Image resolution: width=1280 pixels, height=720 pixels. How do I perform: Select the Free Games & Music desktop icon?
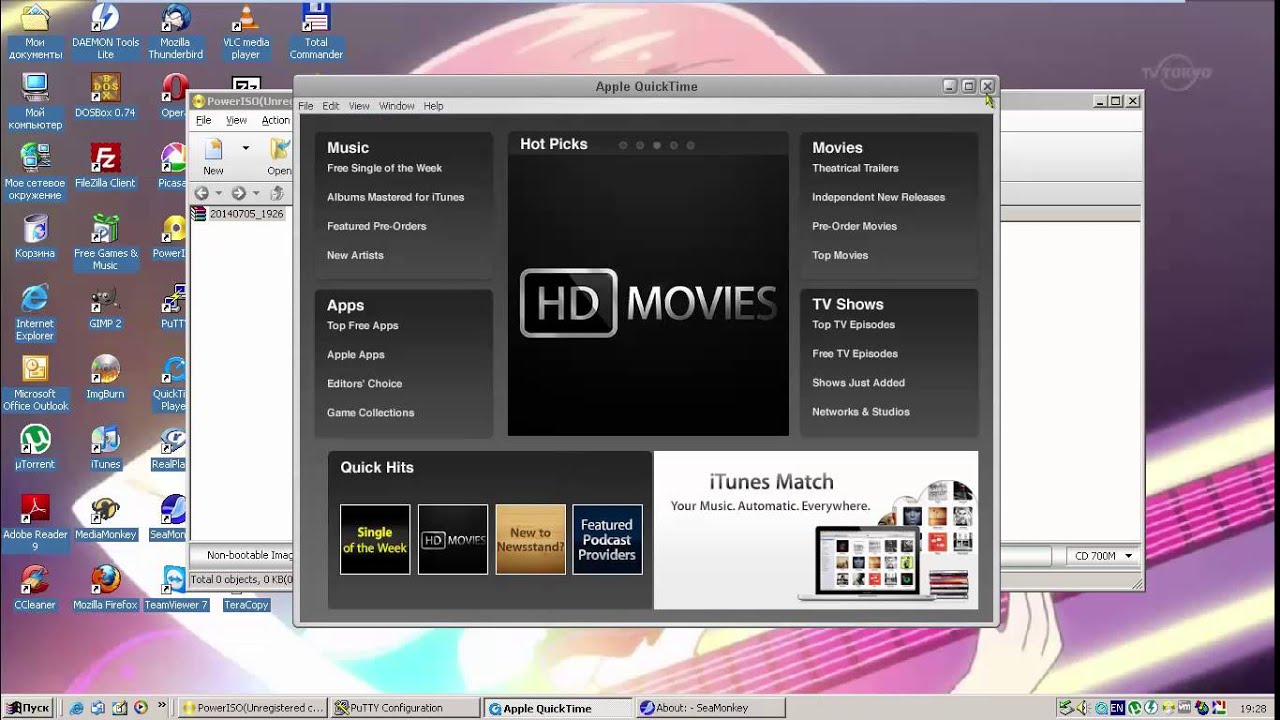(x=105, y=242)
